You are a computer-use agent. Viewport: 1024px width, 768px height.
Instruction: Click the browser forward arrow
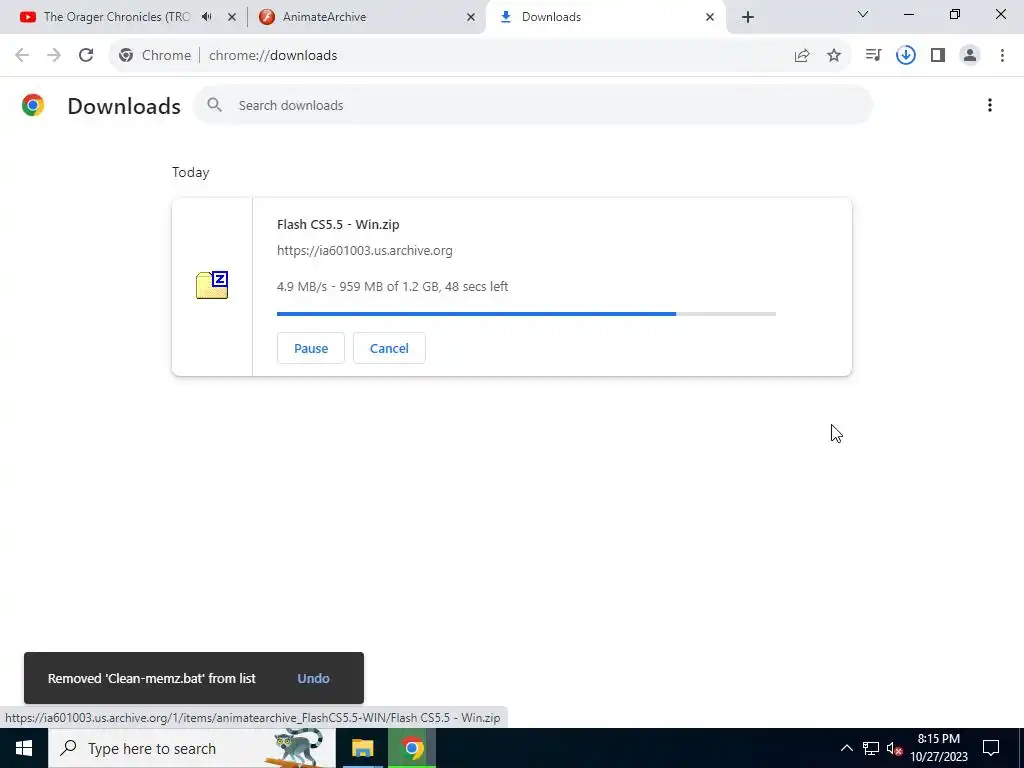54,56
